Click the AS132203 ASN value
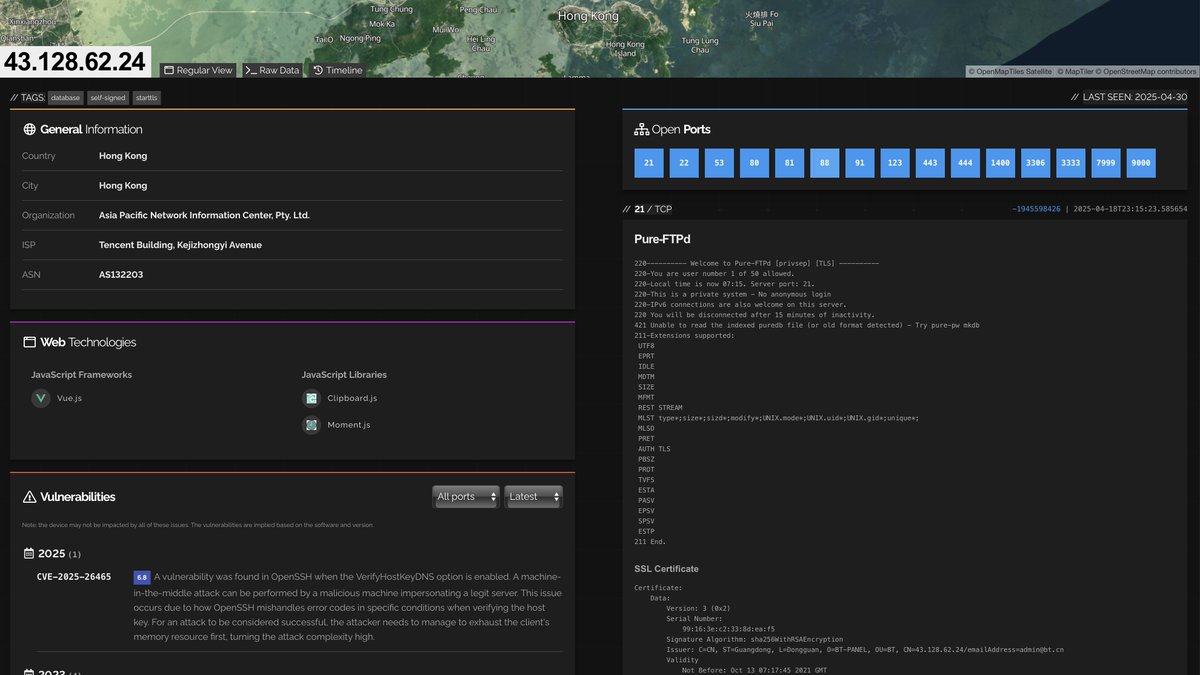The image size is (1200, 675). pyautogui.click(x=121, y=274)
